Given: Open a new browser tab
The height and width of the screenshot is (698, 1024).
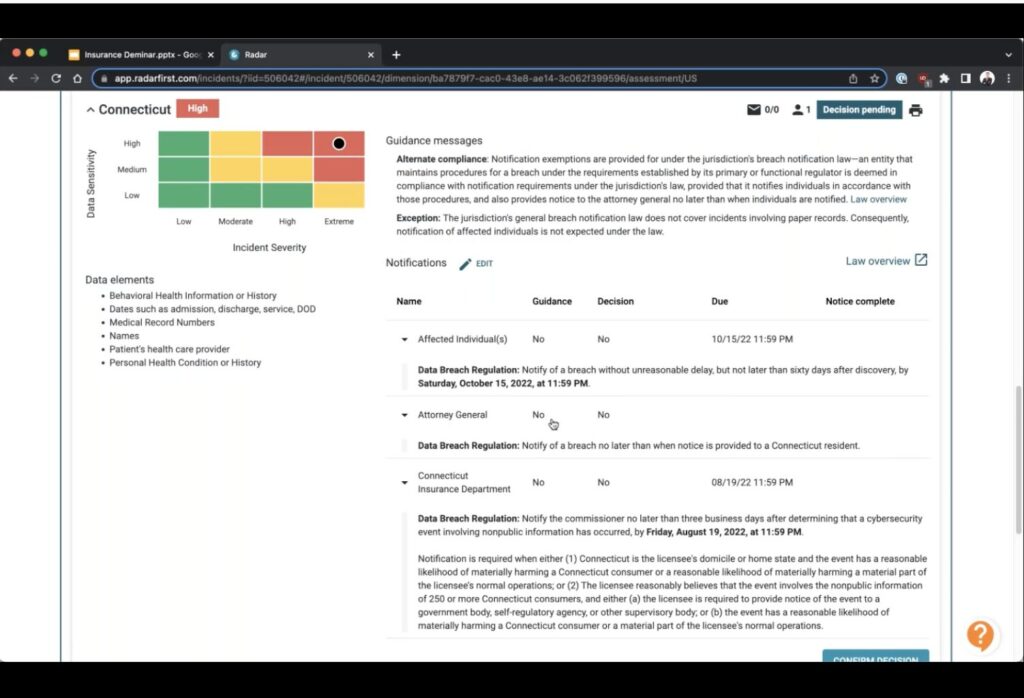Looking at the screenshot, I should tap(396, 54).
